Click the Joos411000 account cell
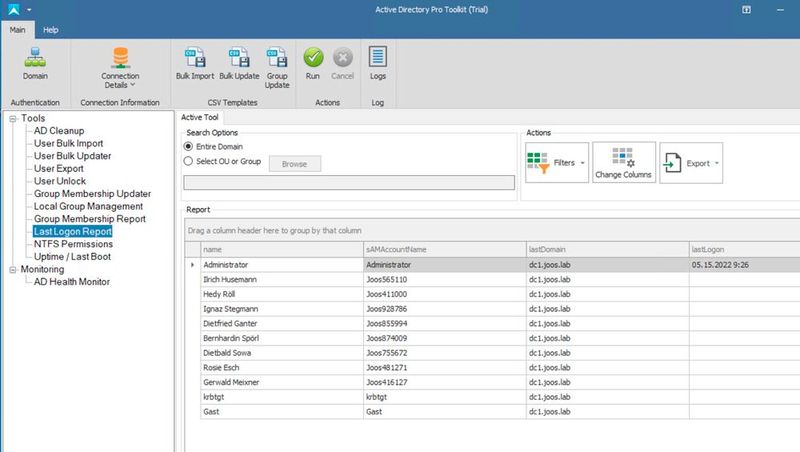The width and height of the screenshot is (800, 452). pyautogui.click(x=445, y=294)
